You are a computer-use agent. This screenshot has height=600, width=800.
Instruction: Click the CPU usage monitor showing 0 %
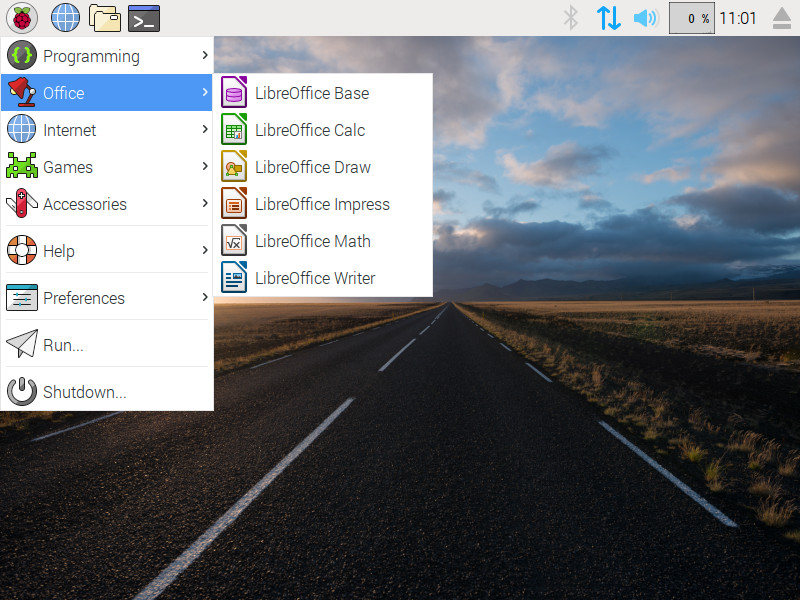(x=691, y=18)
